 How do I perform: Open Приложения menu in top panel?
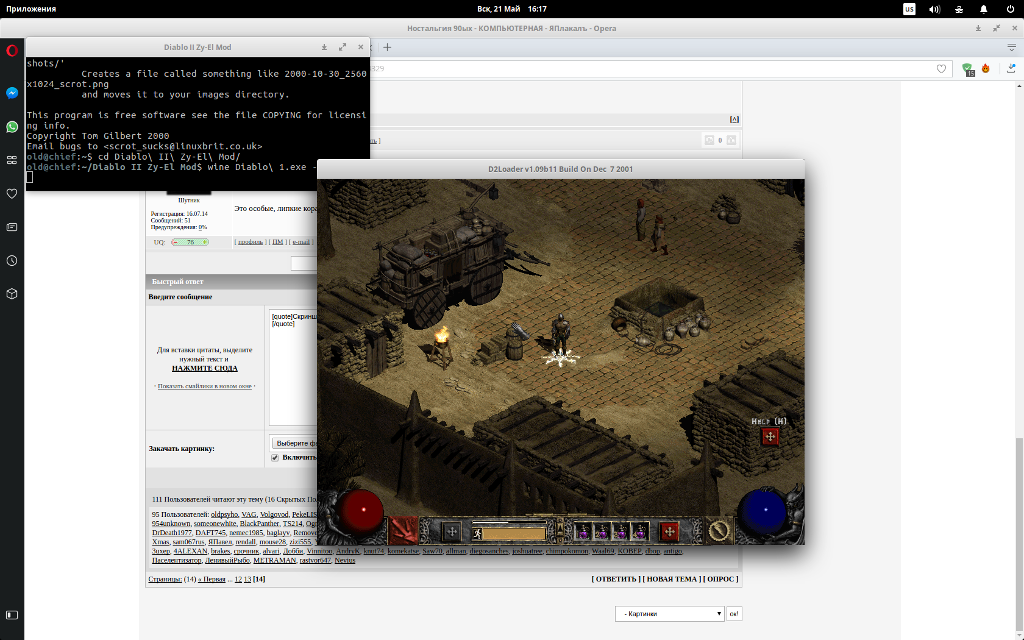[31, 9]
